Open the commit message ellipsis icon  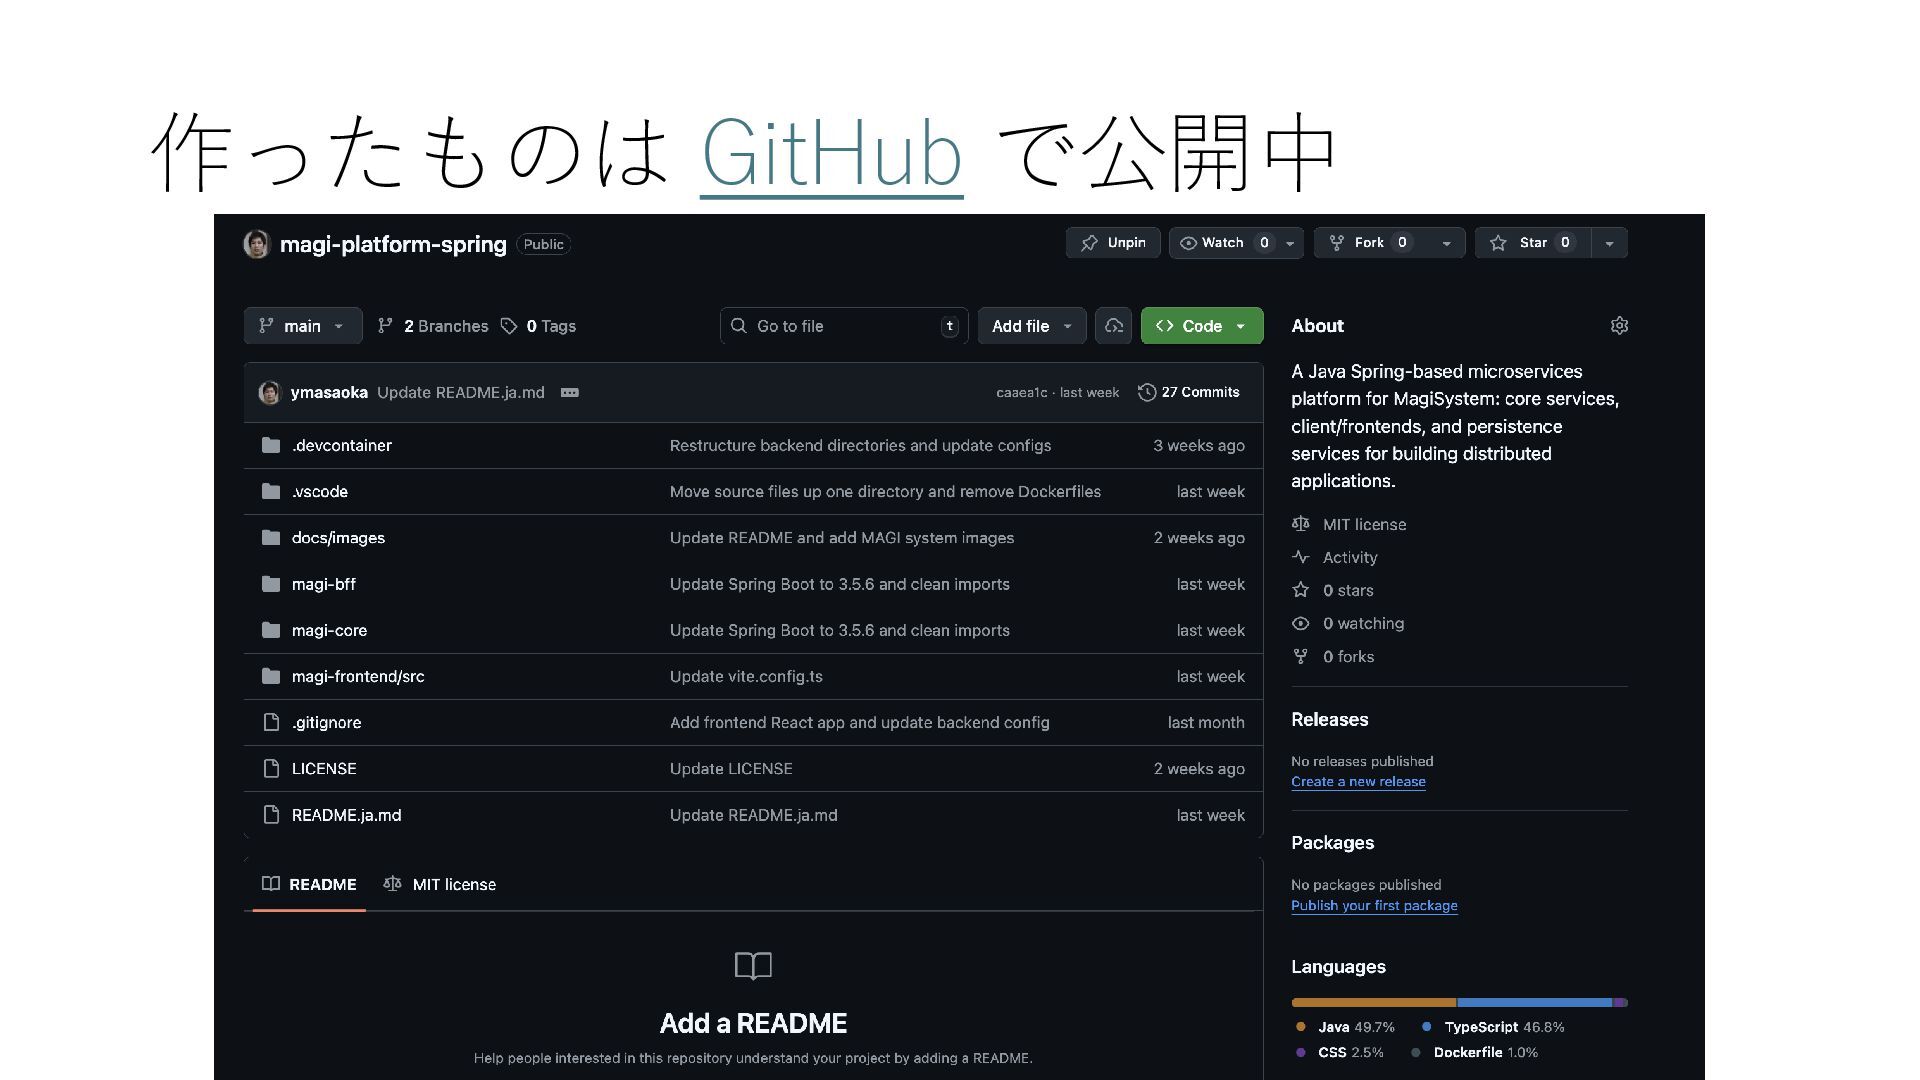click(570, 393)
